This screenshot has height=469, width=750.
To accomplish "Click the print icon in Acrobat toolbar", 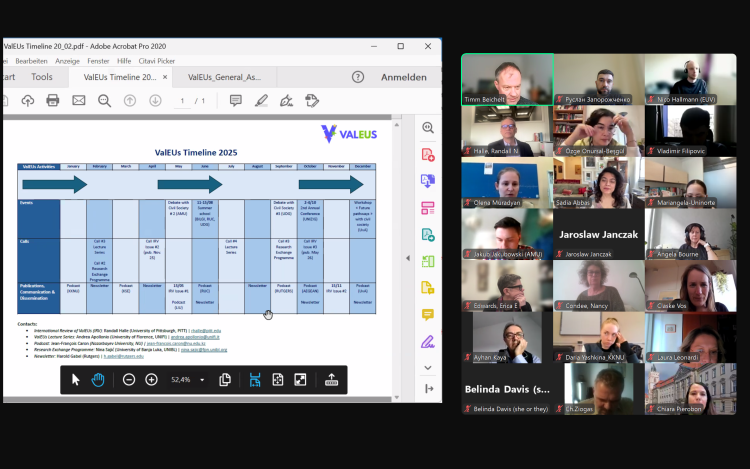I will (x=53, y=101).
